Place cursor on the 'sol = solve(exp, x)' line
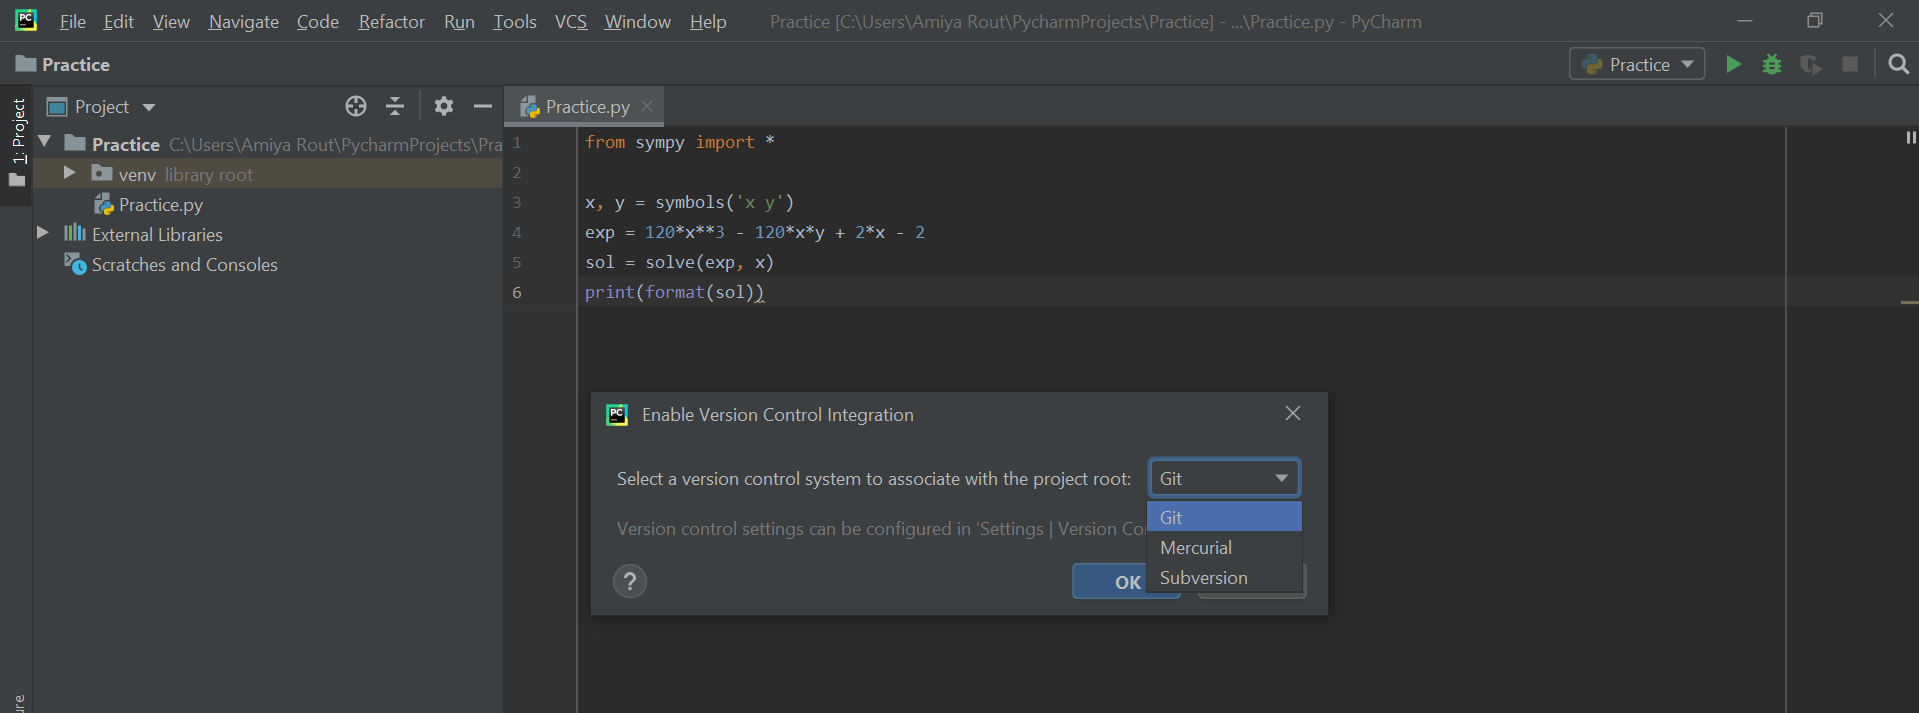 (679, 262)
